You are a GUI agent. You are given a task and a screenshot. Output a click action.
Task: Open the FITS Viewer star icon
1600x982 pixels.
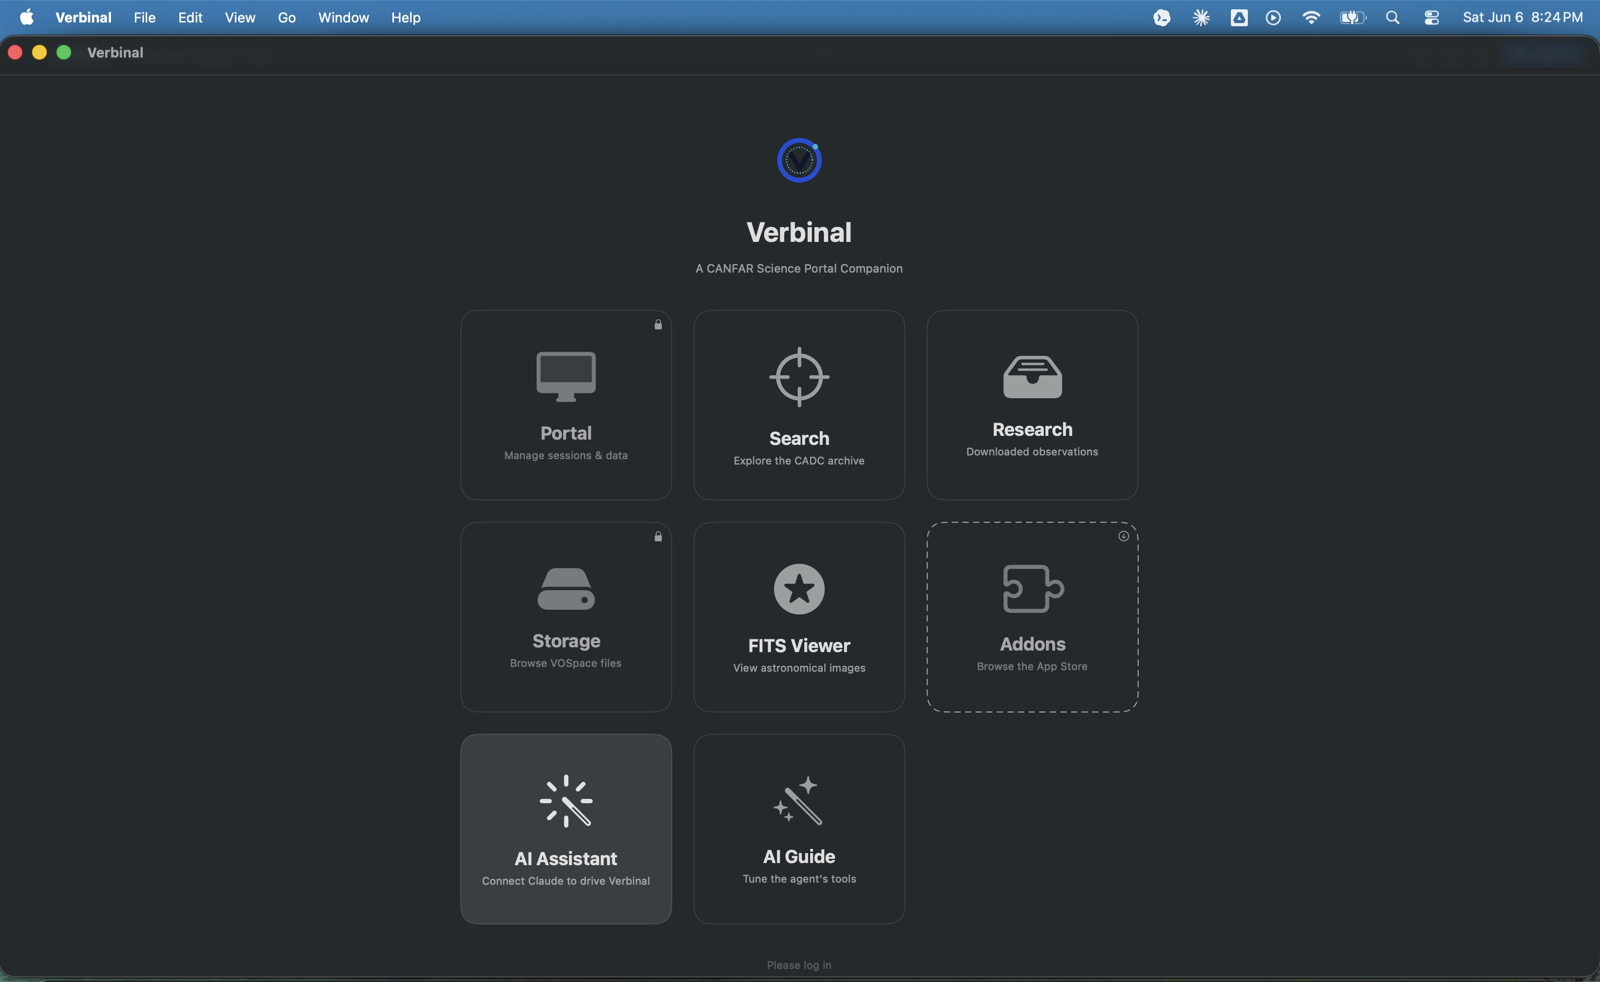[x=799, y=589]
